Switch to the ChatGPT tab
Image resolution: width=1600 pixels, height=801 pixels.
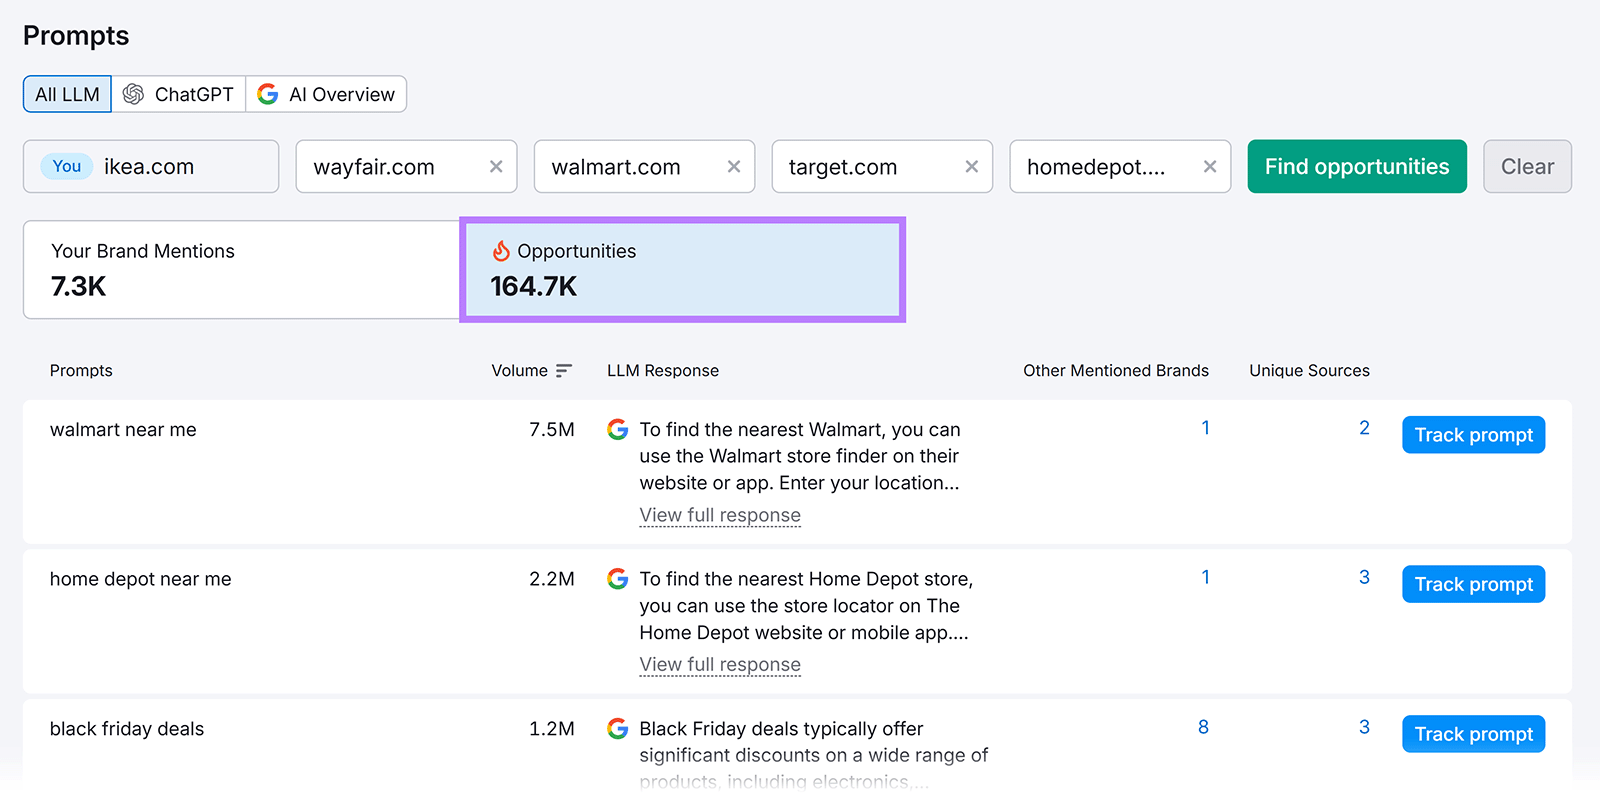(x=178, y=95)
